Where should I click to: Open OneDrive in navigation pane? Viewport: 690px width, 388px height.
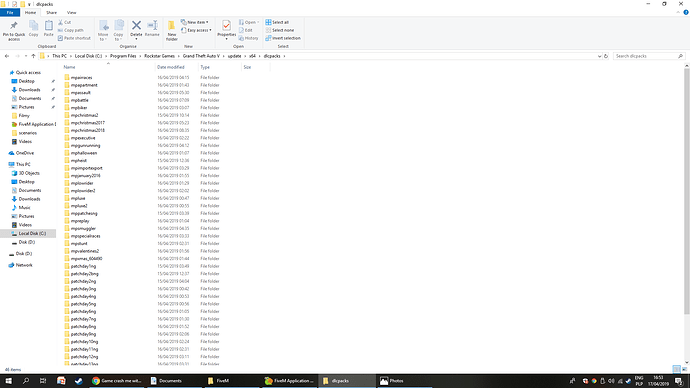click(x=25, y=153)
